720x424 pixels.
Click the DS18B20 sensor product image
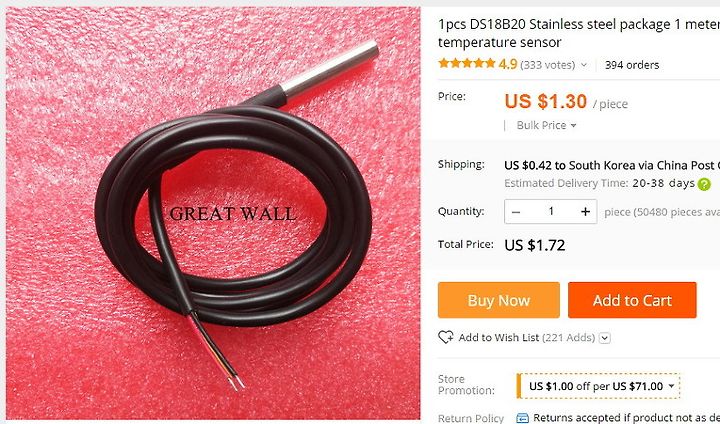213,213
